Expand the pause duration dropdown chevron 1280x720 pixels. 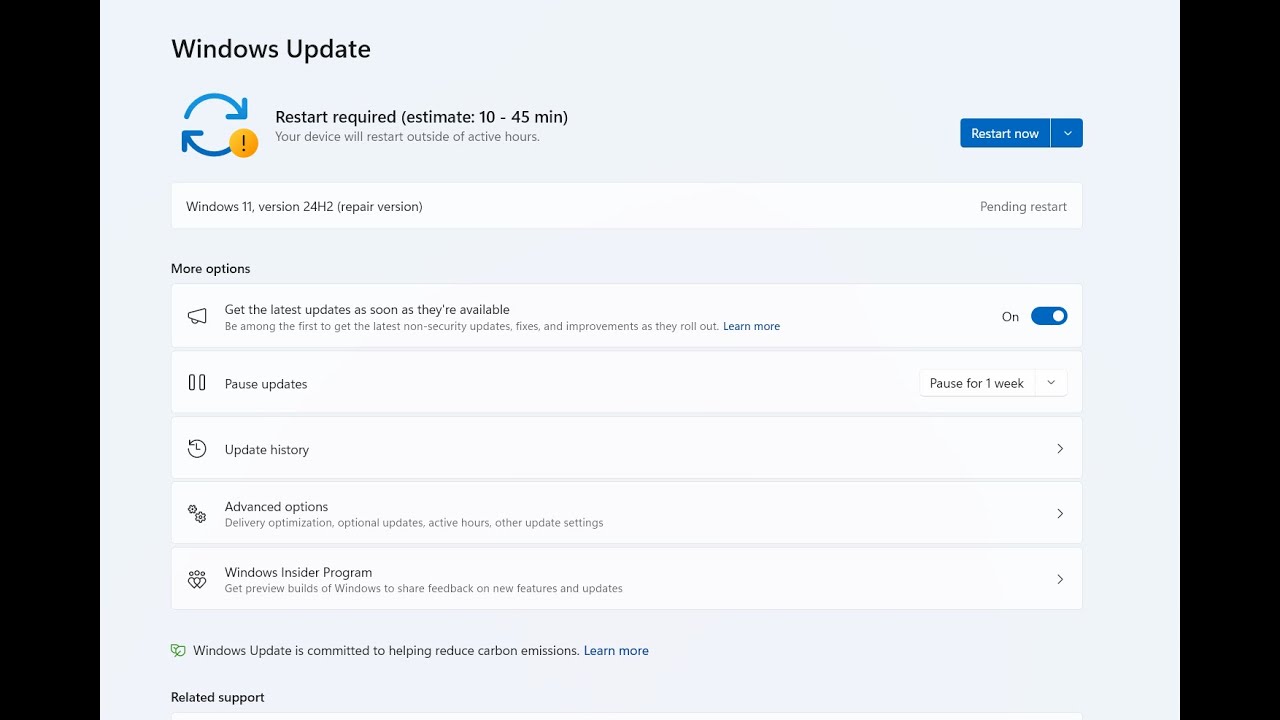click(1051, 383)
